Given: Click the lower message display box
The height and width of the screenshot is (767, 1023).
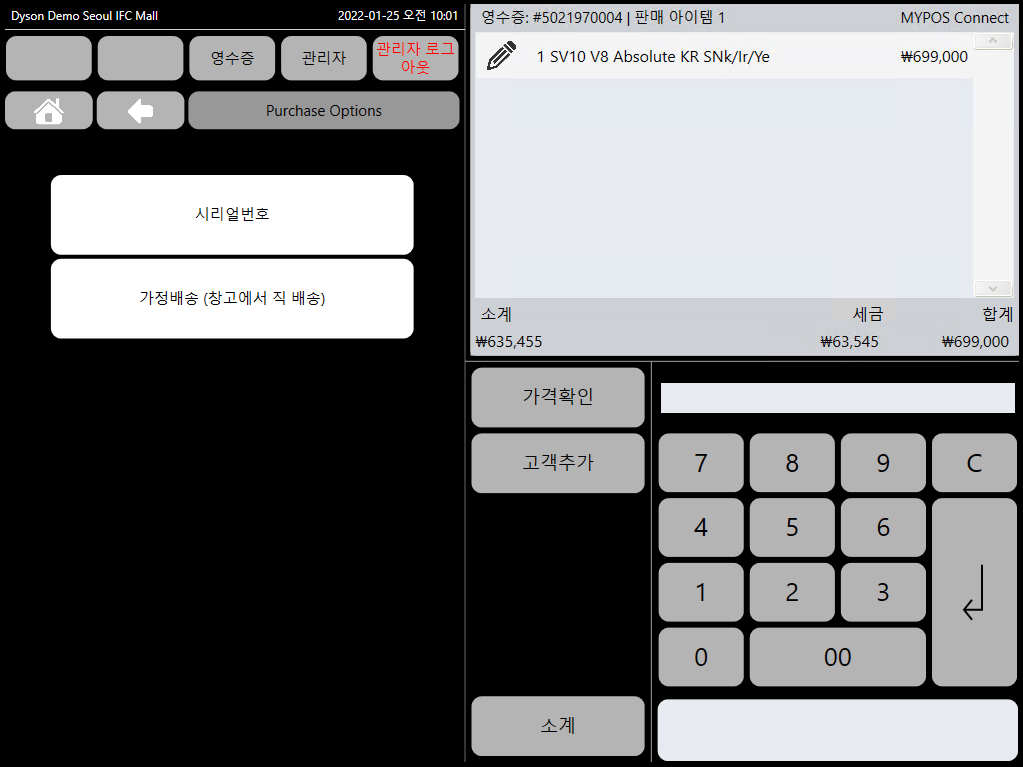Looking at the screenshot, I should (x=838, y=730).
